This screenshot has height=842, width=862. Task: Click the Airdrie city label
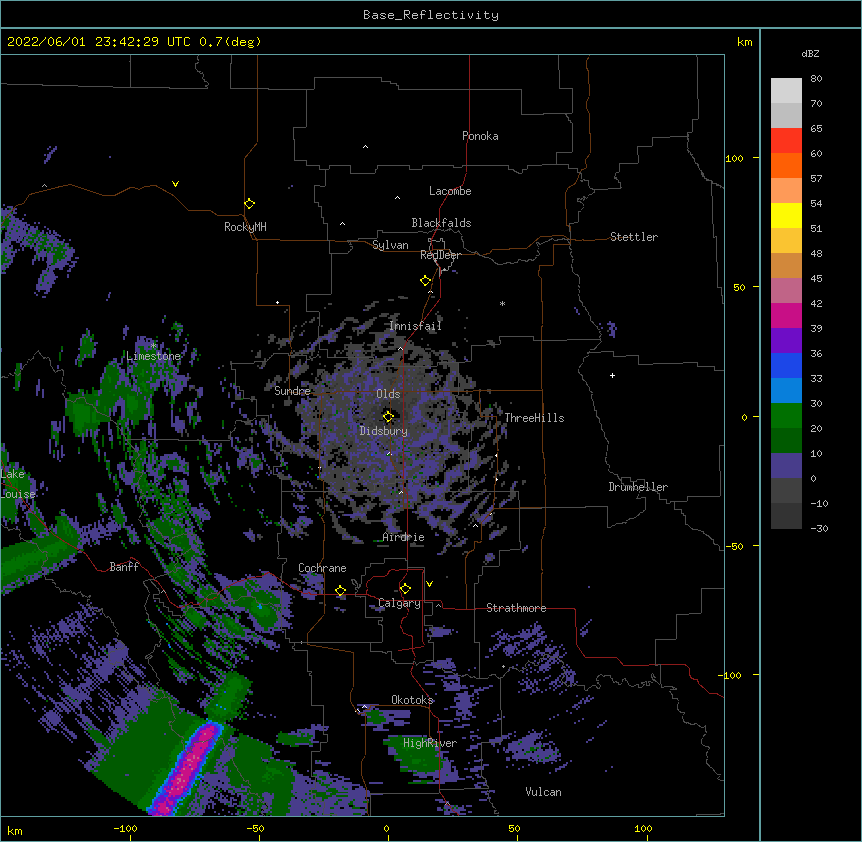pyautogui.click(x=403, y=537)
